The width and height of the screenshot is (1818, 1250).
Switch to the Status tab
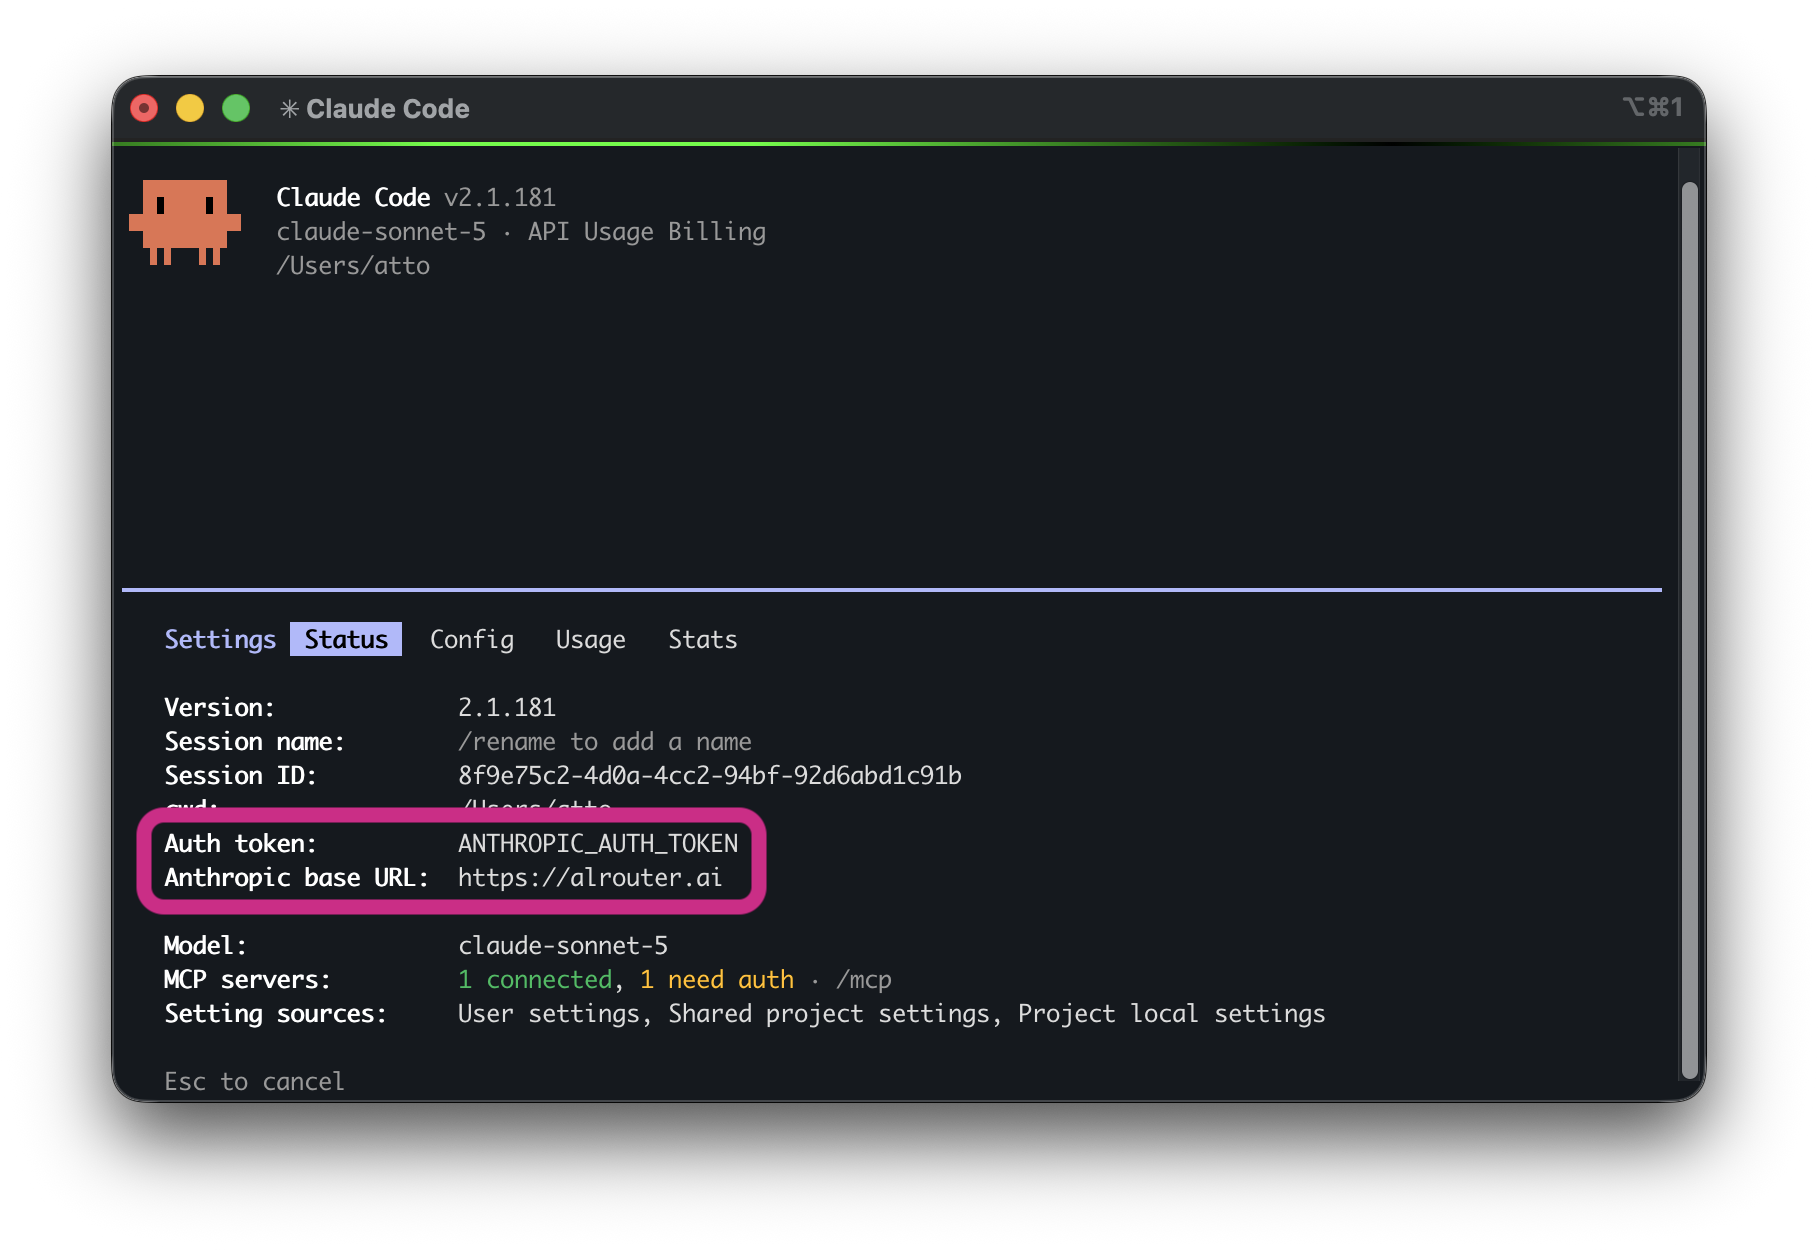[346, 639]
